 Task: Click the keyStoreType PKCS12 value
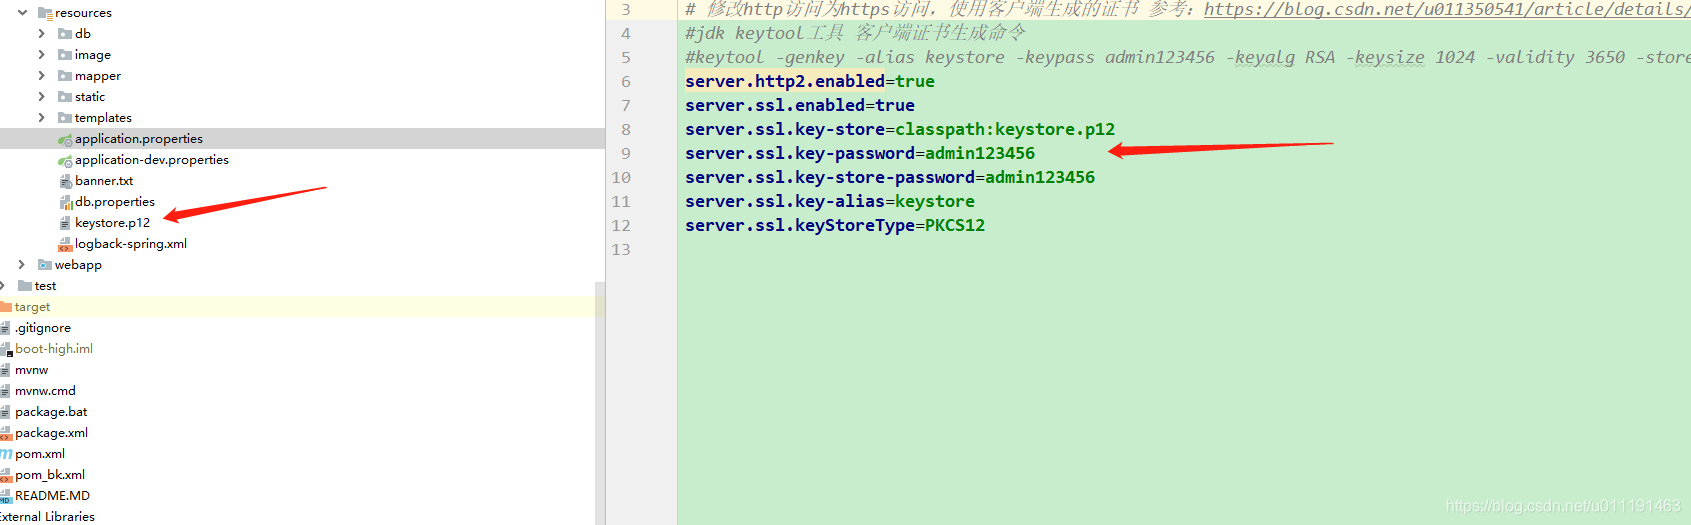click(x=955, y=226)
